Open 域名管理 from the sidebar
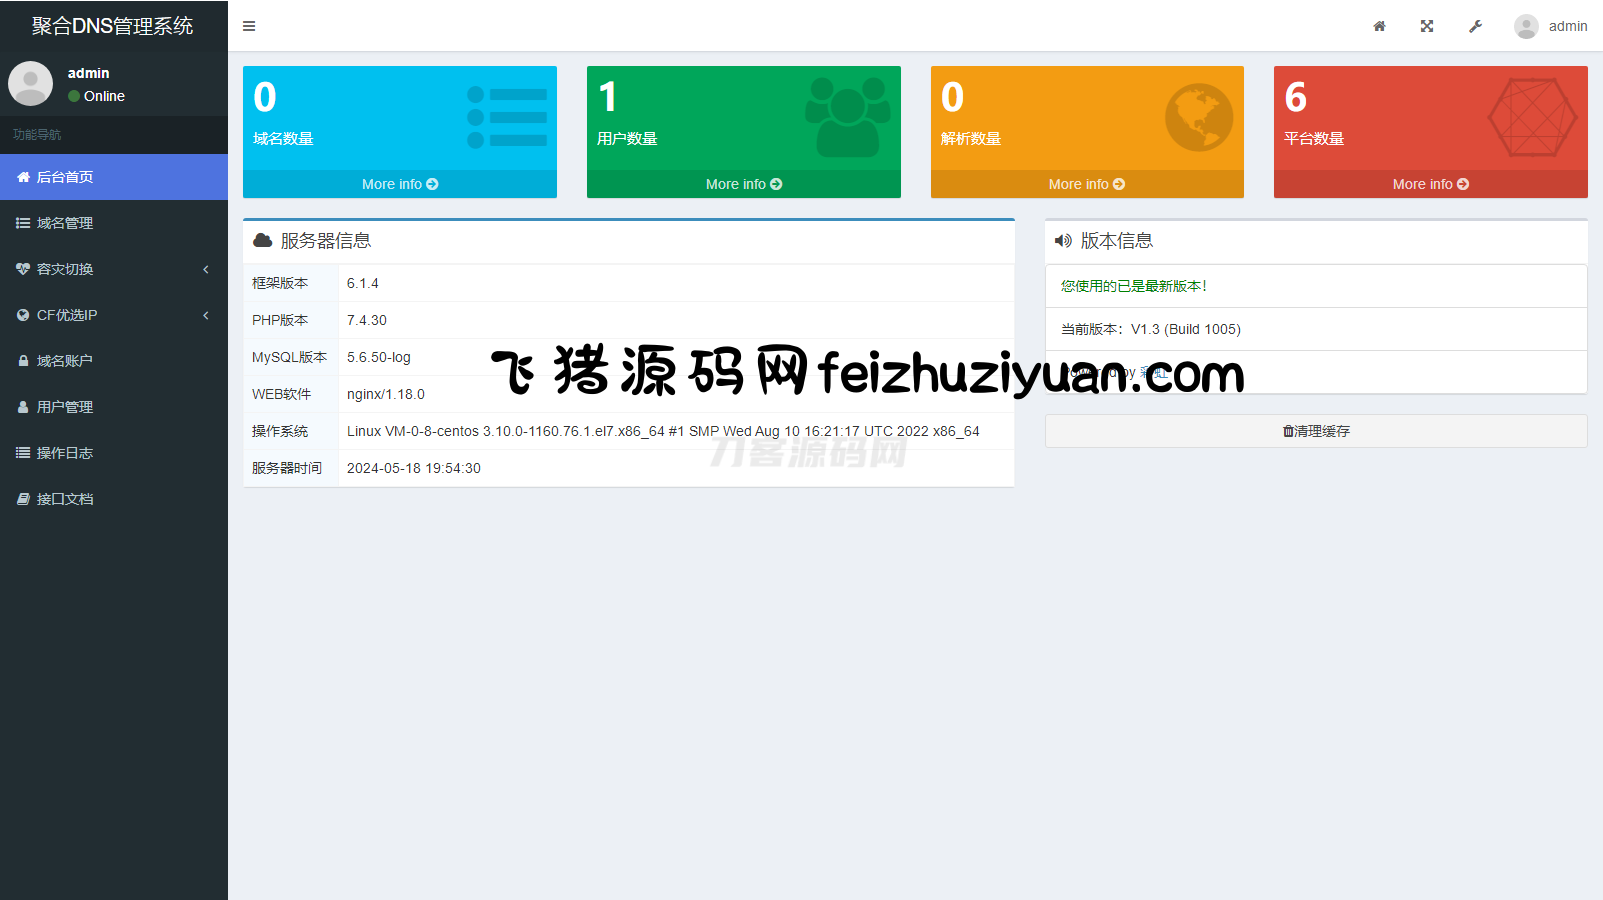 [x=65, y=223]
